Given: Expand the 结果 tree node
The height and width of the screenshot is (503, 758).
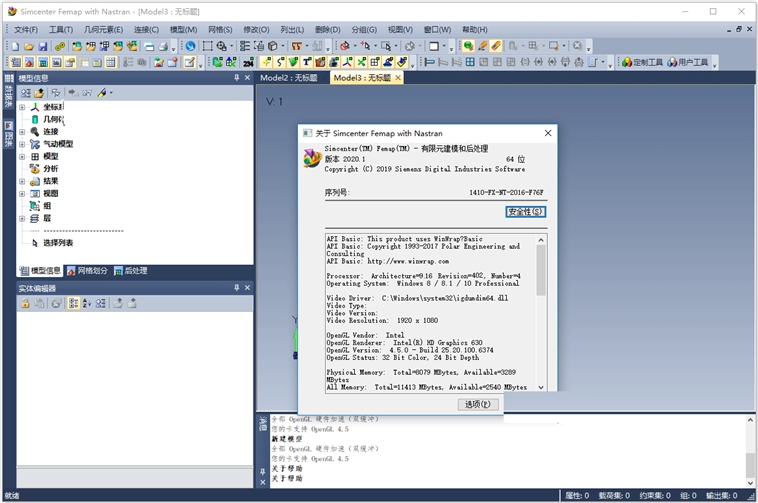Looking at the screenshot, I should coord(22,181).
